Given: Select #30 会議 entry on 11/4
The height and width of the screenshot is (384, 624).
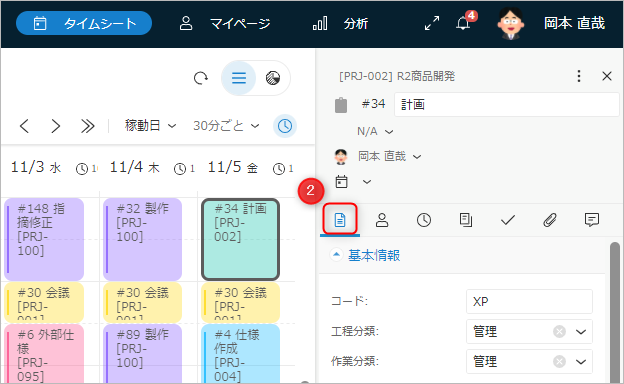Looking at the screenshot, I should pyautogui.click(x=142, y=302).
